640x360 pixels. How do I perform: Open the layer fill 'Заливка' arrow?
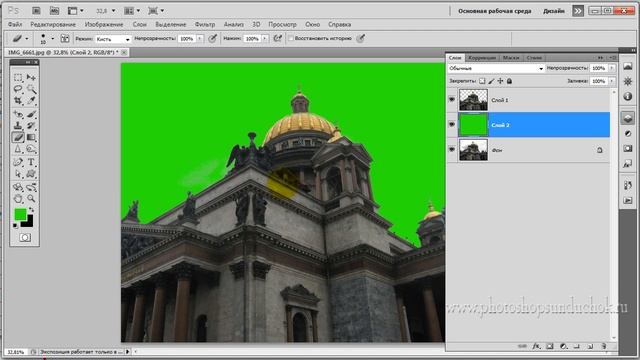pyautogui.click(x=612, y=81)
